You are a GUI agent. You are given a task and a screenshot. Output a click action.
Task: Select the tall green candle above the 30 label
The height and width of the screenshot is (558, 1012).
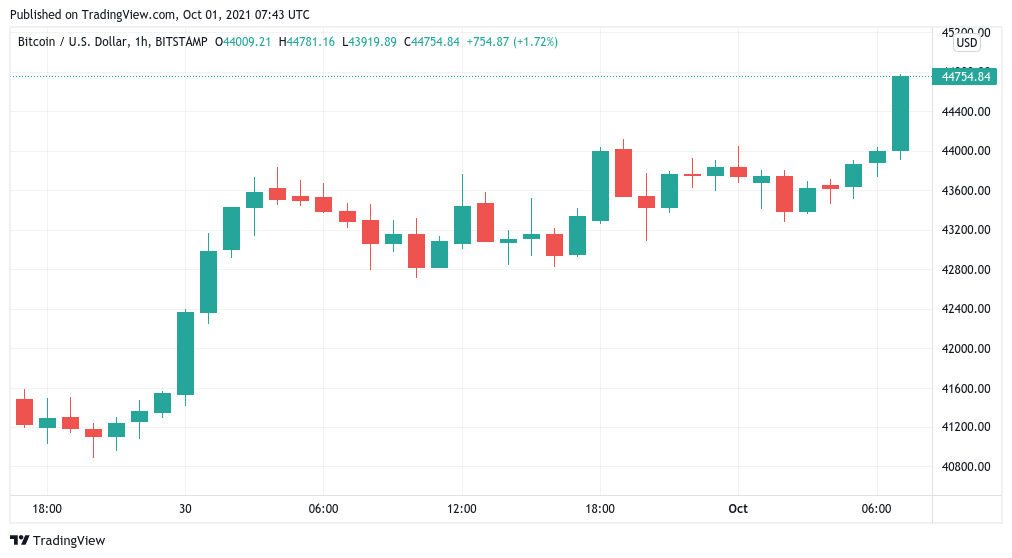tap(185, 353)
